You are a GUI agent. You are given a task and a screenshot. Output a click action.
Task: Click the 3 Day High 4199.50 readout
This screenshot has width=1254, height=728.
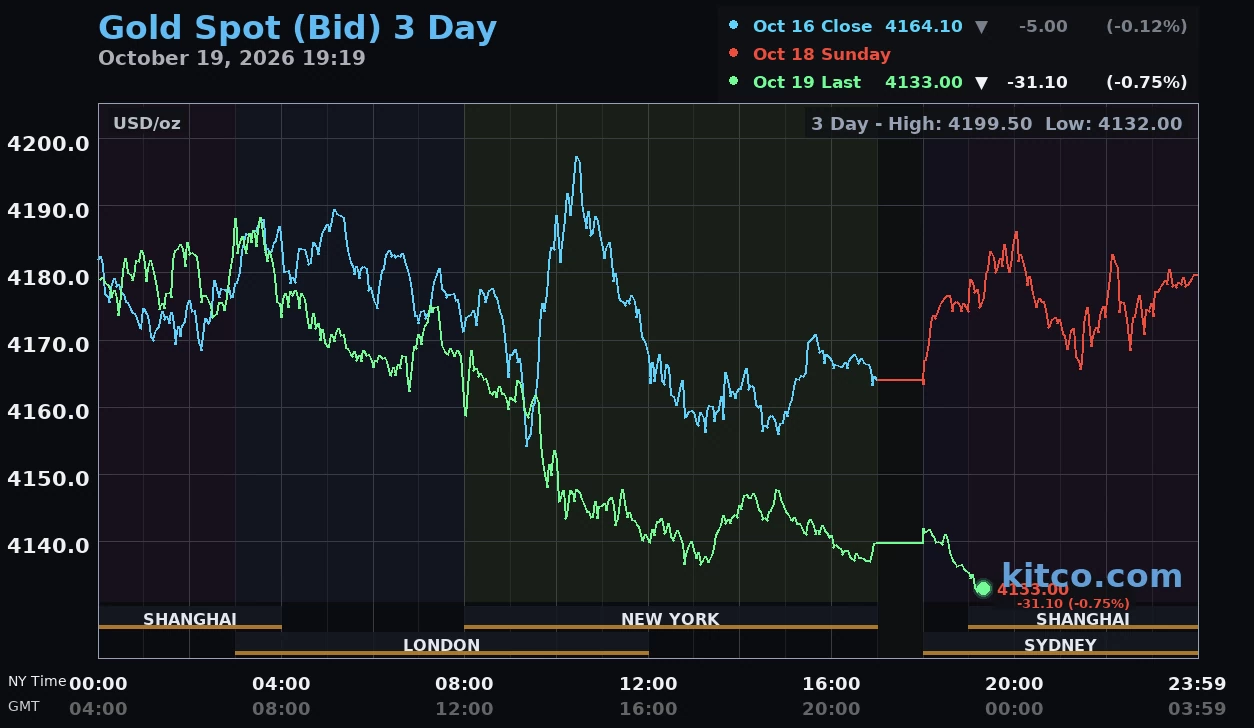click(x=922, y=124)
